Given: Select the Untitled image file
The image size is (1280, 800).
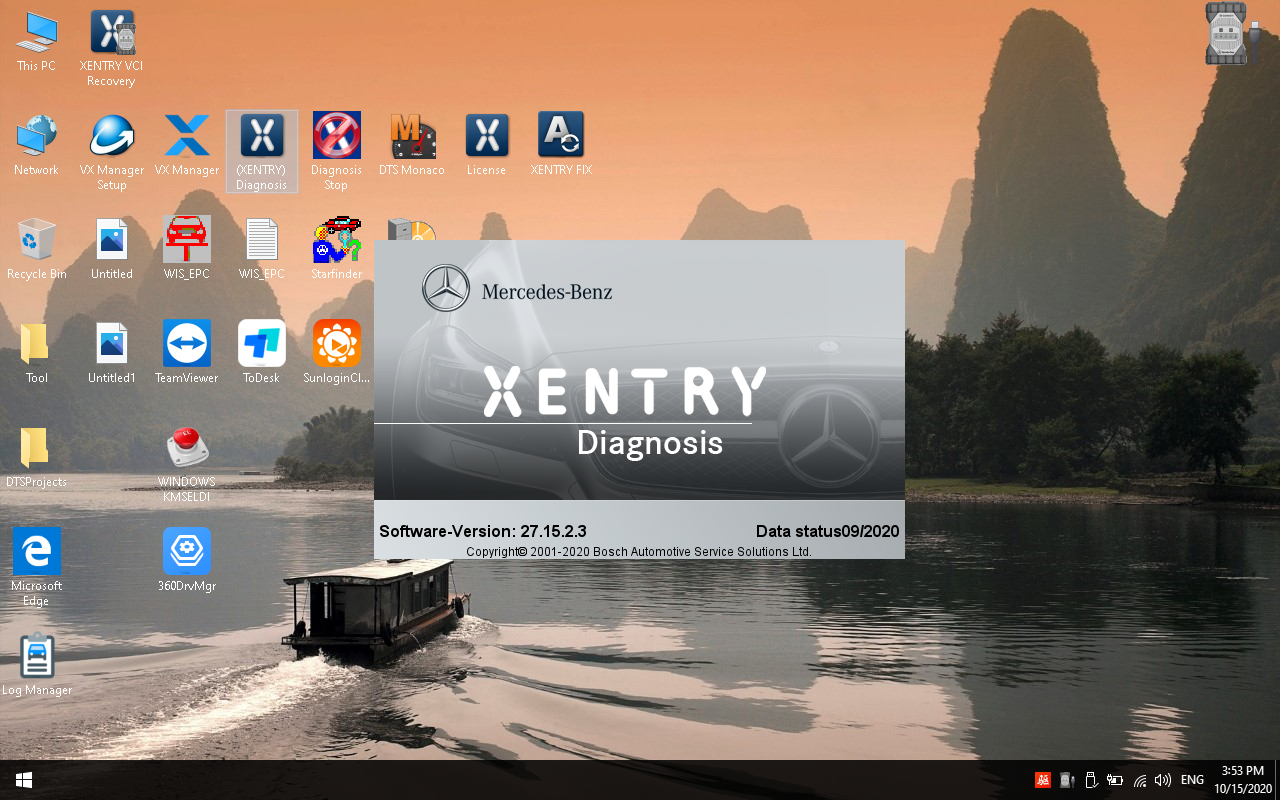Looking at the screenshot, I should click(x=111, y=250).
